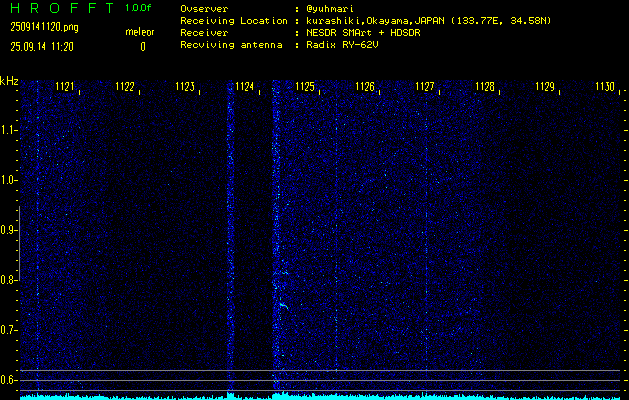
Task: Click the NESDR SMArt + HDSDR receiver value
Action: point(363,33)
